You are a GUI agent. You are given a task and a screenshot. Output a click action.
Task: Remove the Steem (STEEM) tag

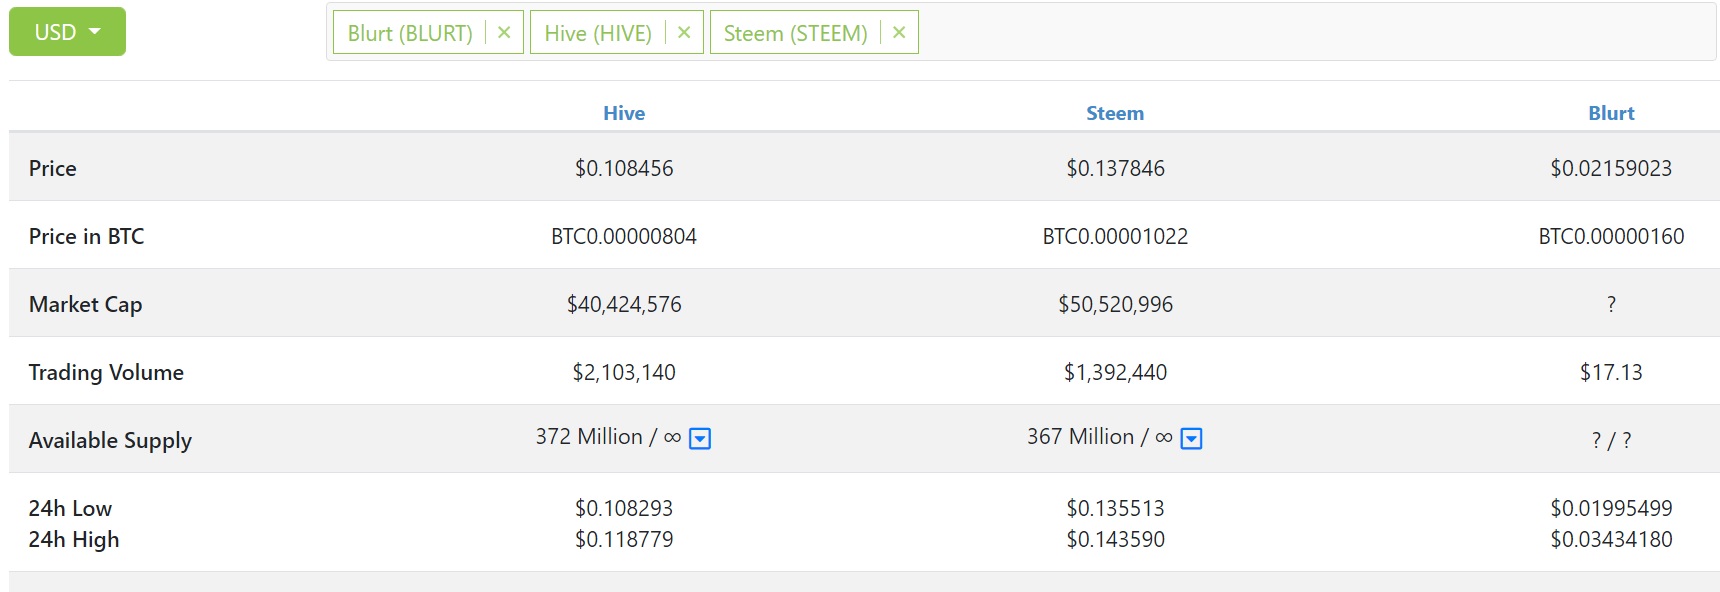899,32
